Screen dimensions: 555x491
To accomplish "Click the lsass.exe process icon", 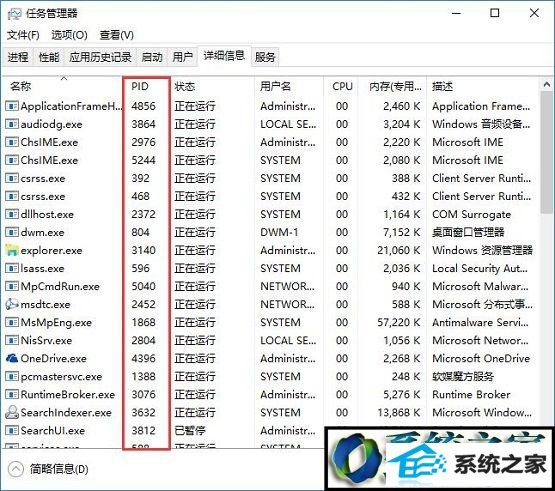I will pyautogui.click(x=12, y=268).
